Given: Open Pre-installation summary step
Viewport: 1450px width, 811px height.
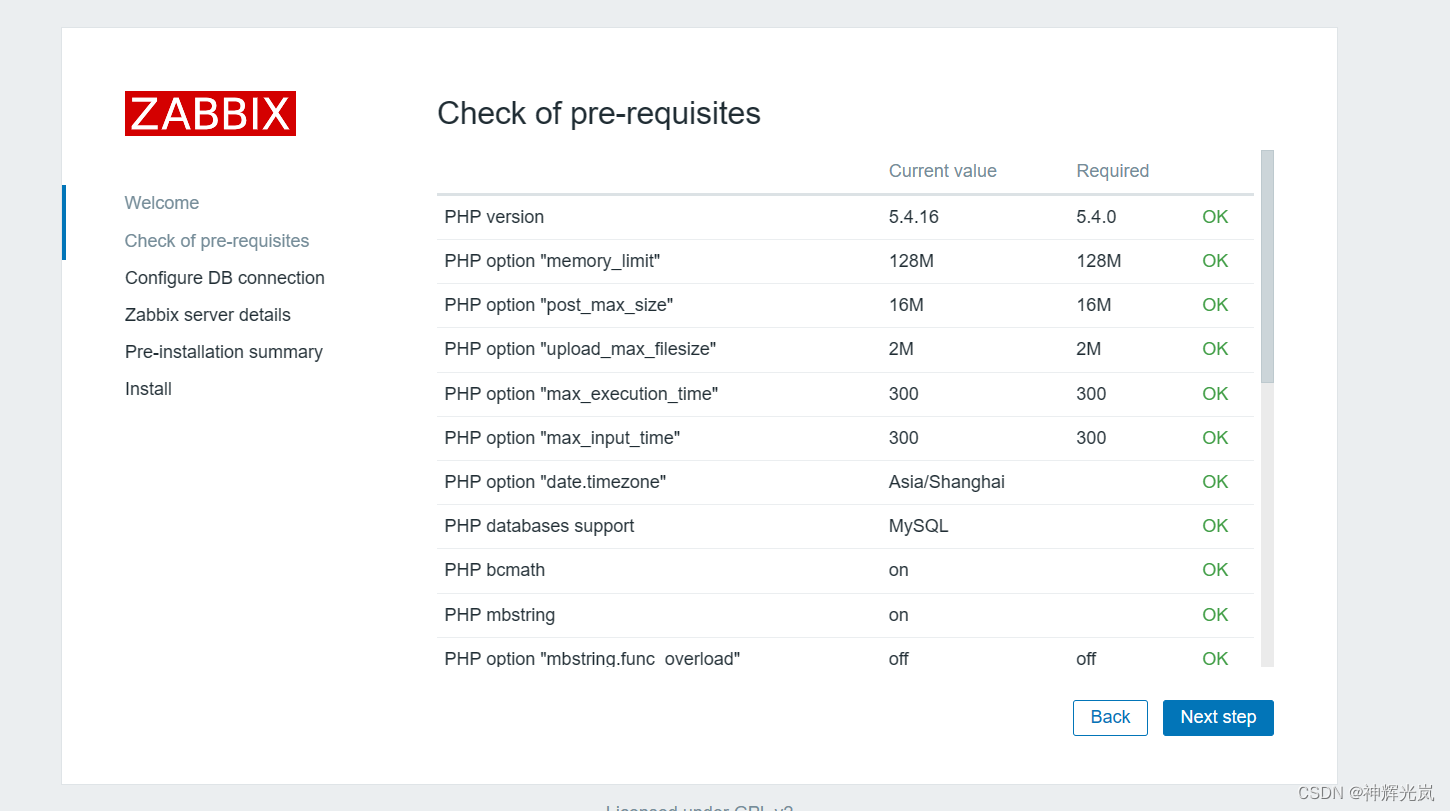Looking at the screenshot, I should tap(224, 352).
